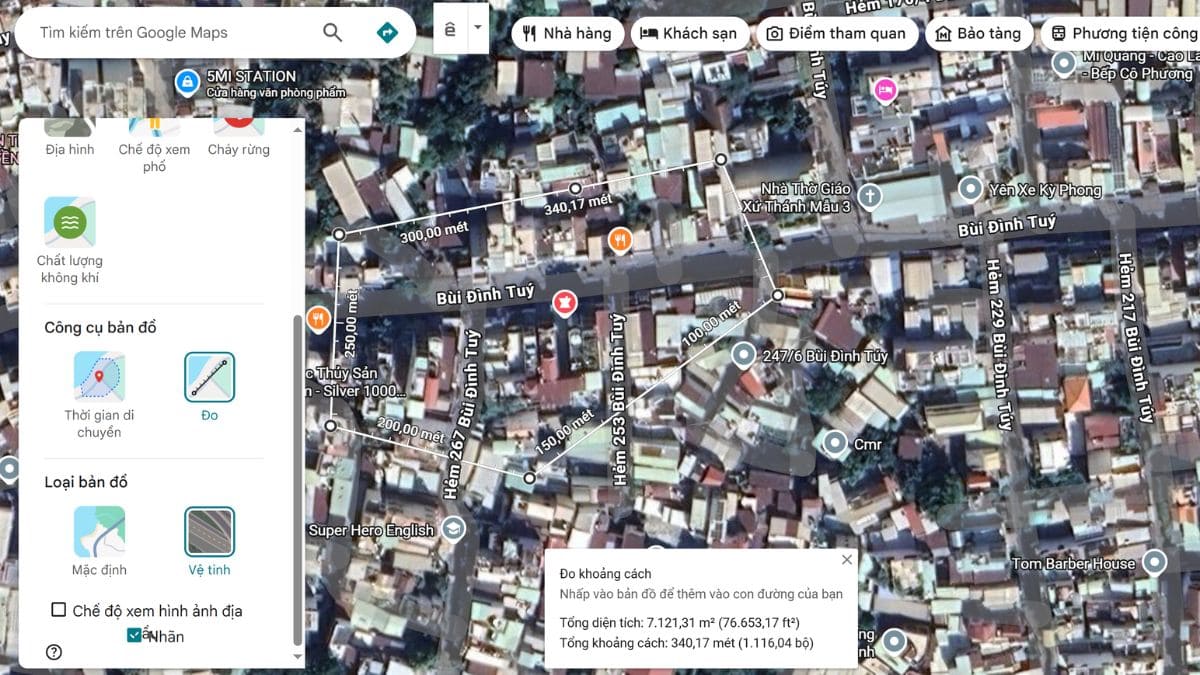Click the orange restaurant pin on left edge
Screen dimensions: 1200x675
(x=318, y=318)
